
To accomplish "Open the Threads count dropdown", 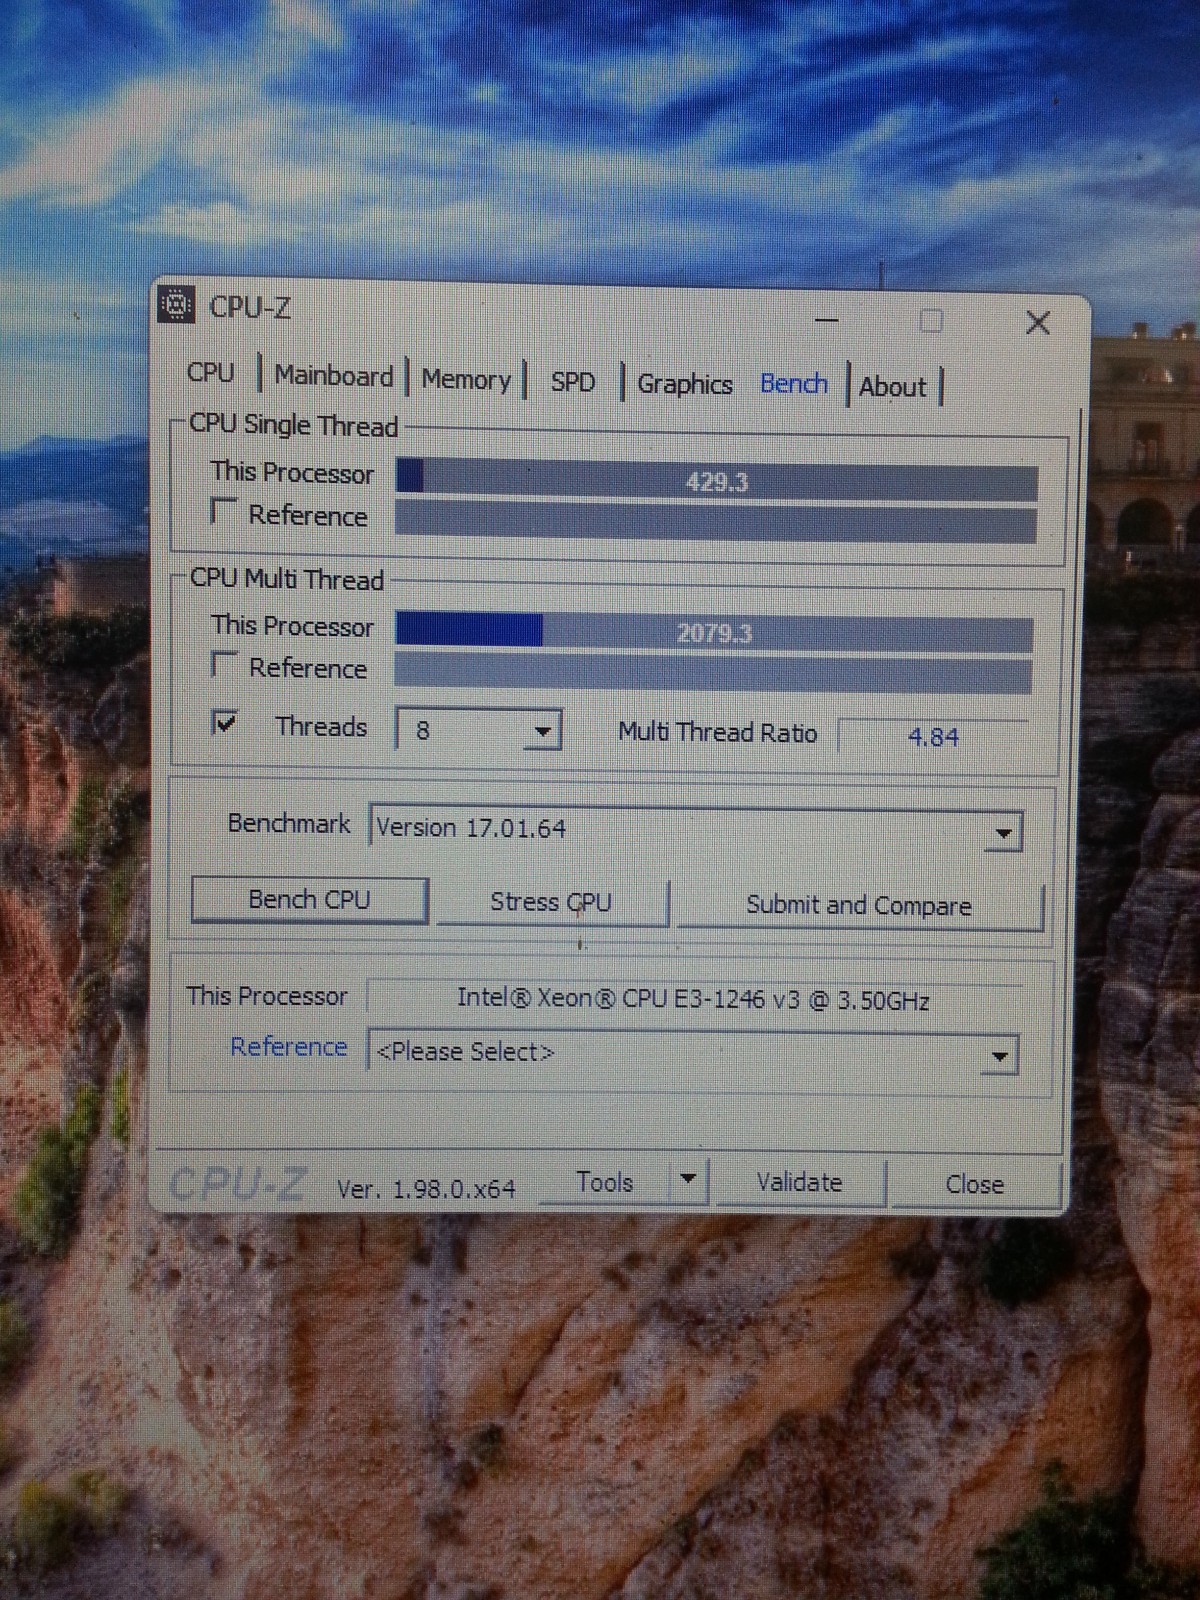I will [478, 730].
